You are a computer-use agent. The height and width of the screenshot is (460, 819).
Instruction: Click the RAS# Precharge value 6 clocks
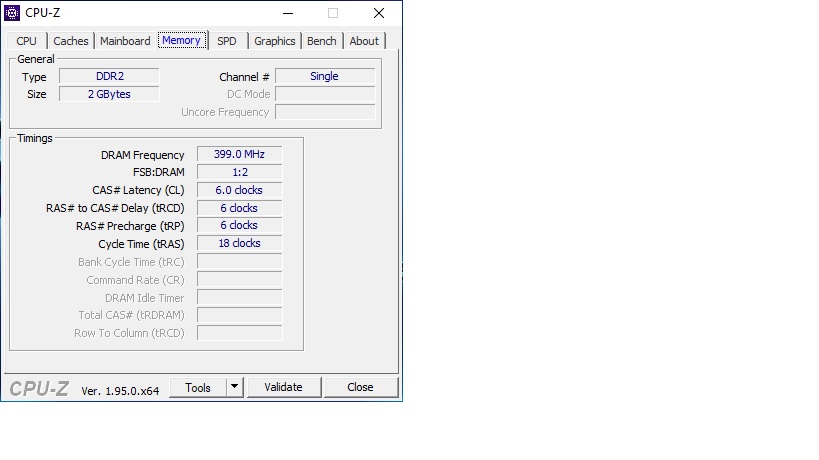click(240, 225)
